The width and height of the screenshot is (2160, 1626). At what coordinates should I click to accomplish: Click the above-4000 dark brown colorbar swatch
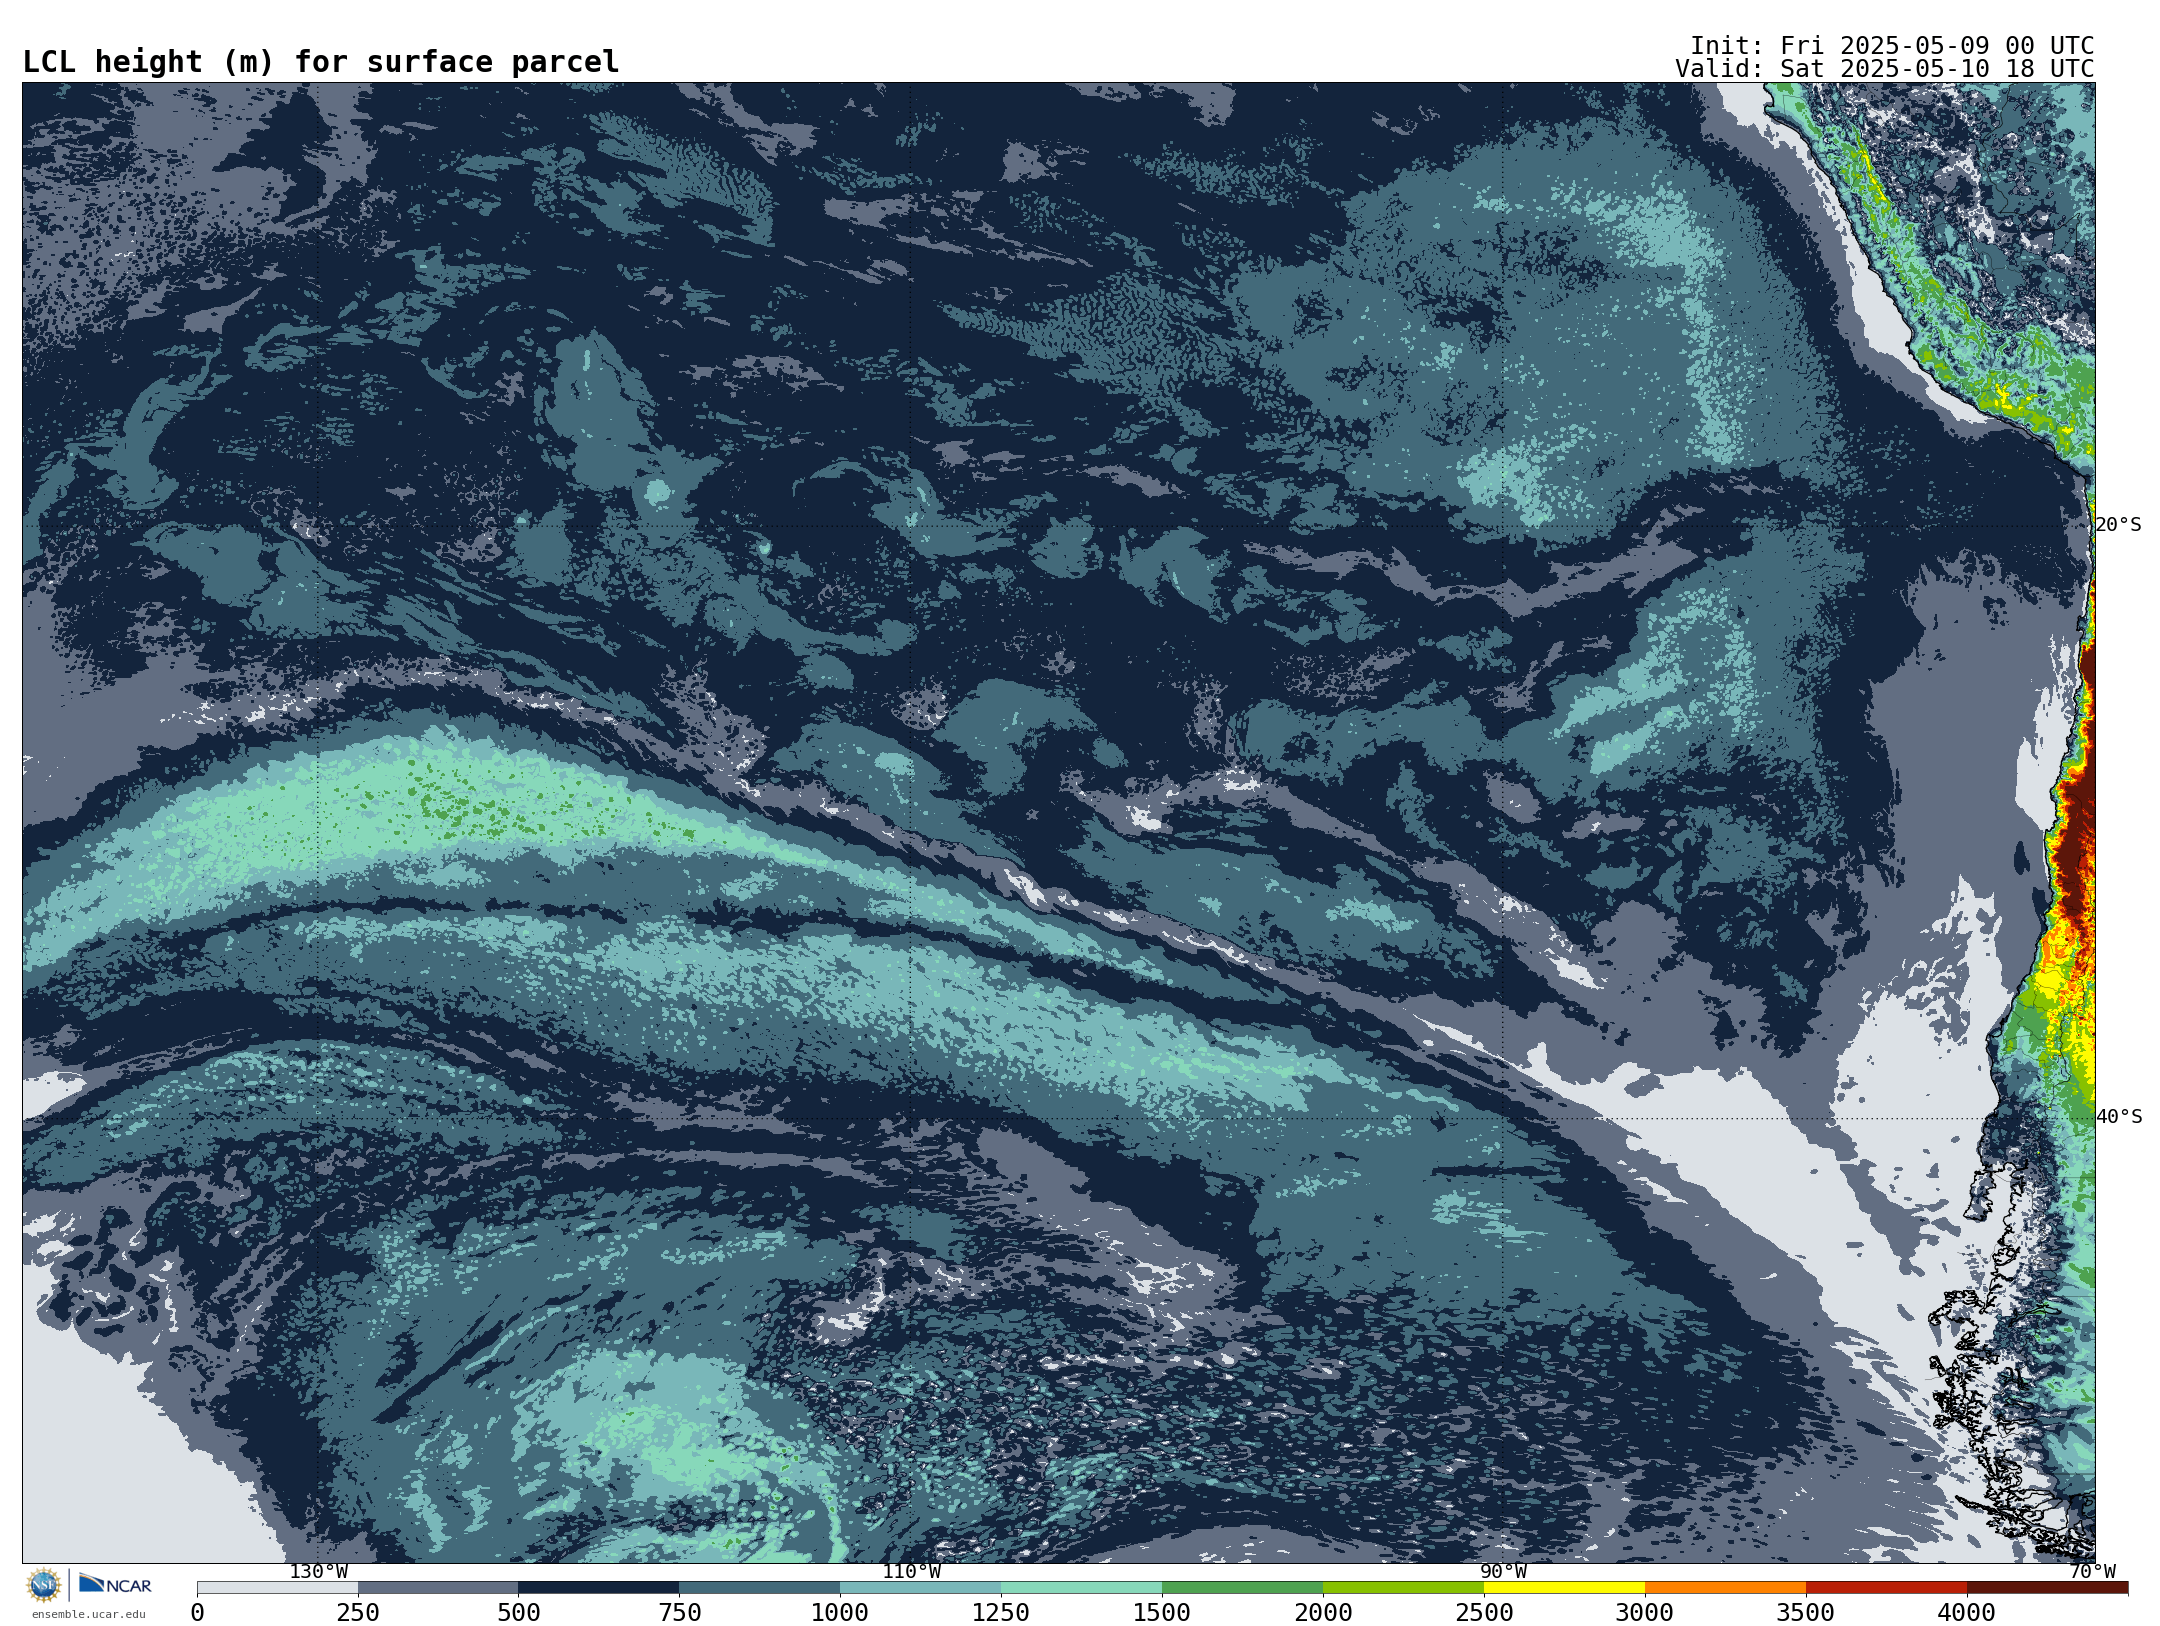tap(2048, 1588)
